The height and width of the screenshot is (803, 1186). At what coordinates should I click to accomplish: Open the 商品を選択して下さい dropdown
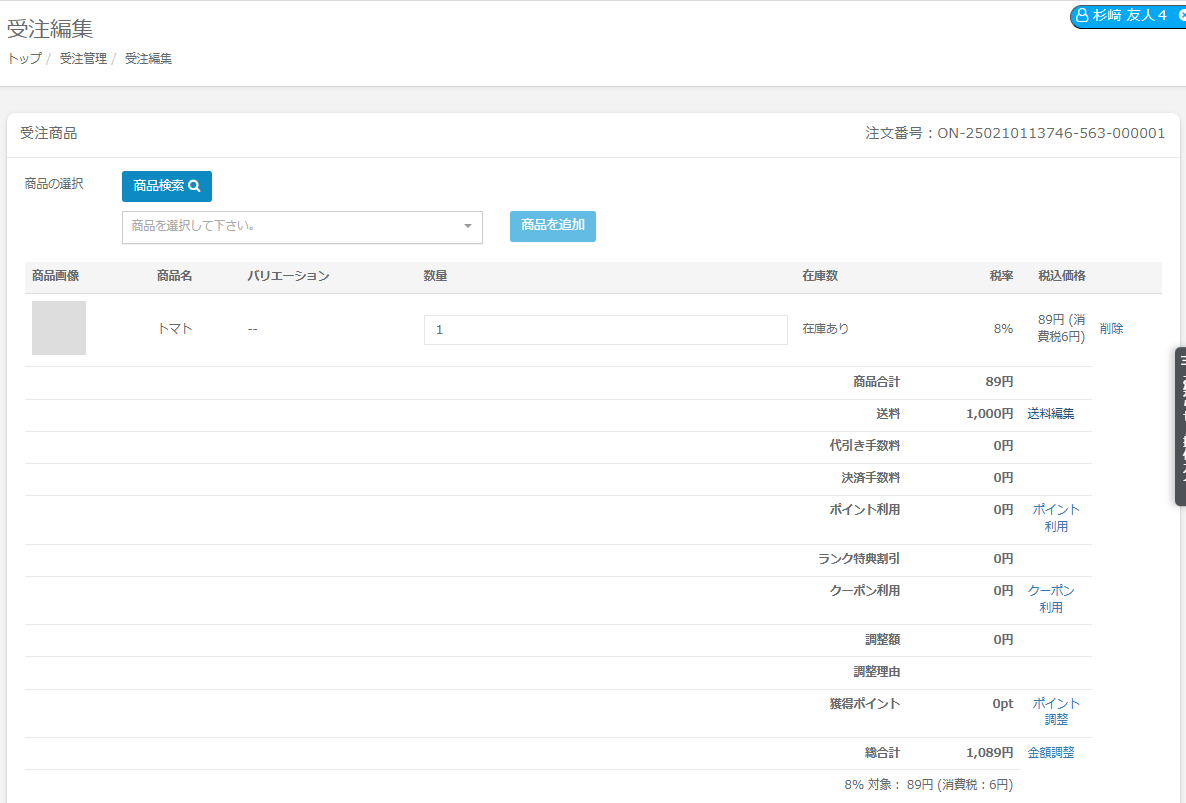[302, 227]
